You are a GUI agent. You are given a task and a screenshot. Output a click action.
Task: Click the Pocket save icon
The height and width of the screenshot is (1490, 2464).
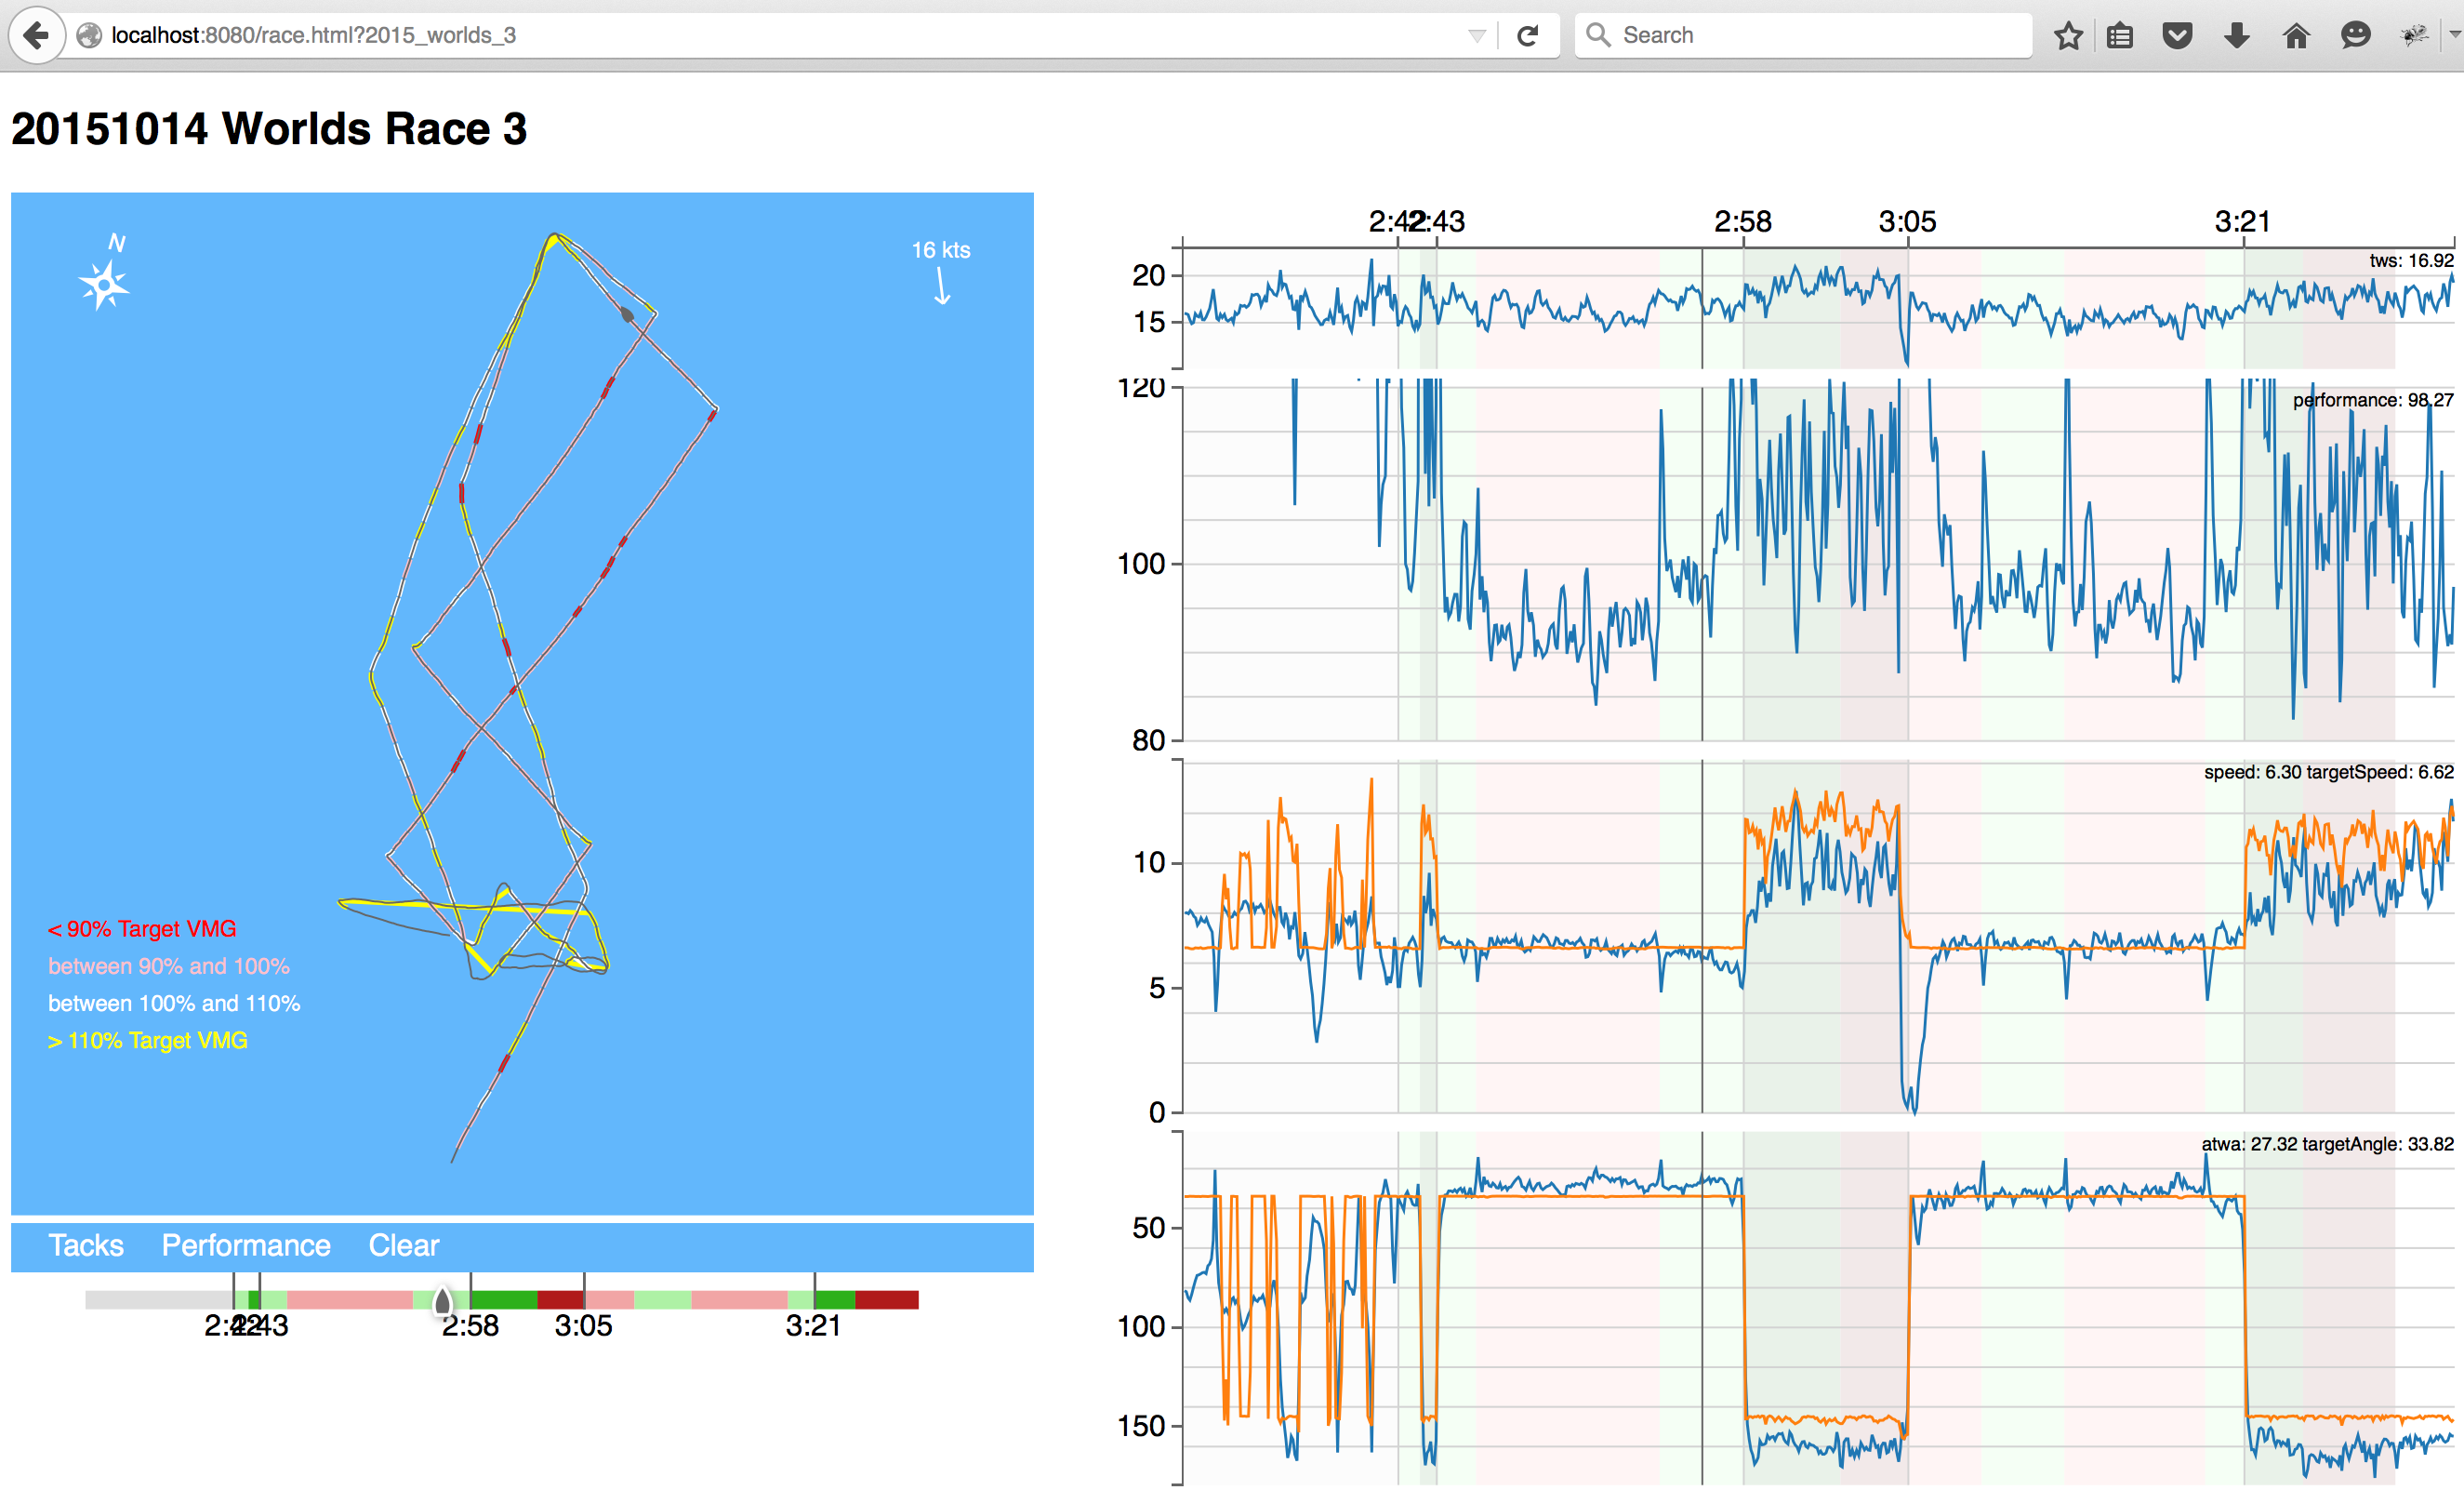[2177, 36]
